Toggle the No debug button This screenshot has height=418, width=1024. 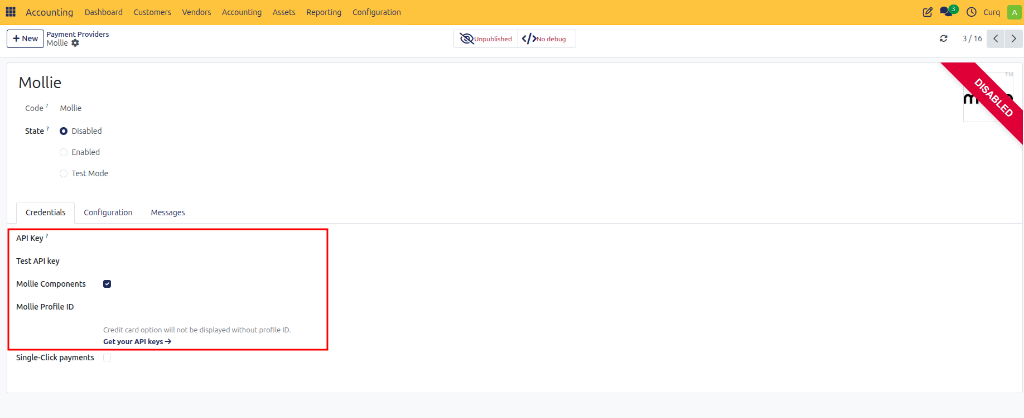coord(547,39)
